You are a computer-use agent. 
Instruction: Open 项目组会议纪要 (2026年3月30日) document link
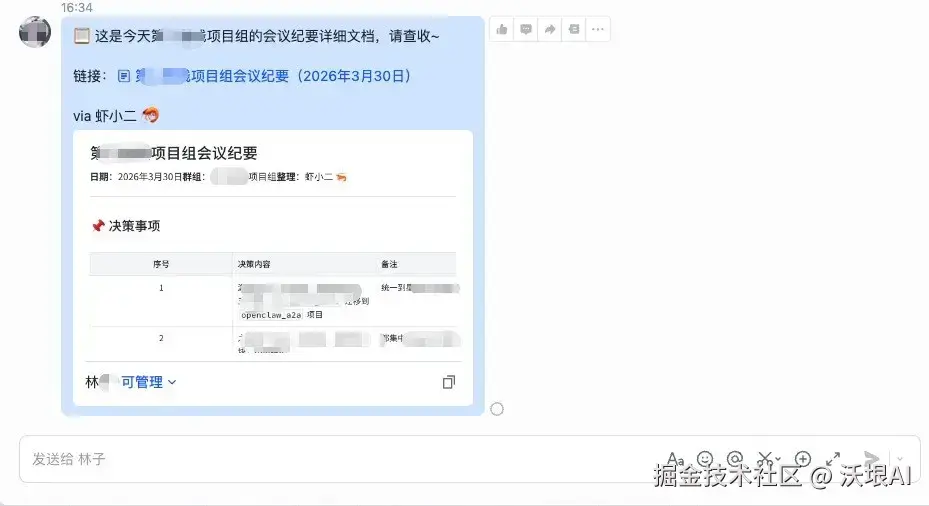pos(272,76)
